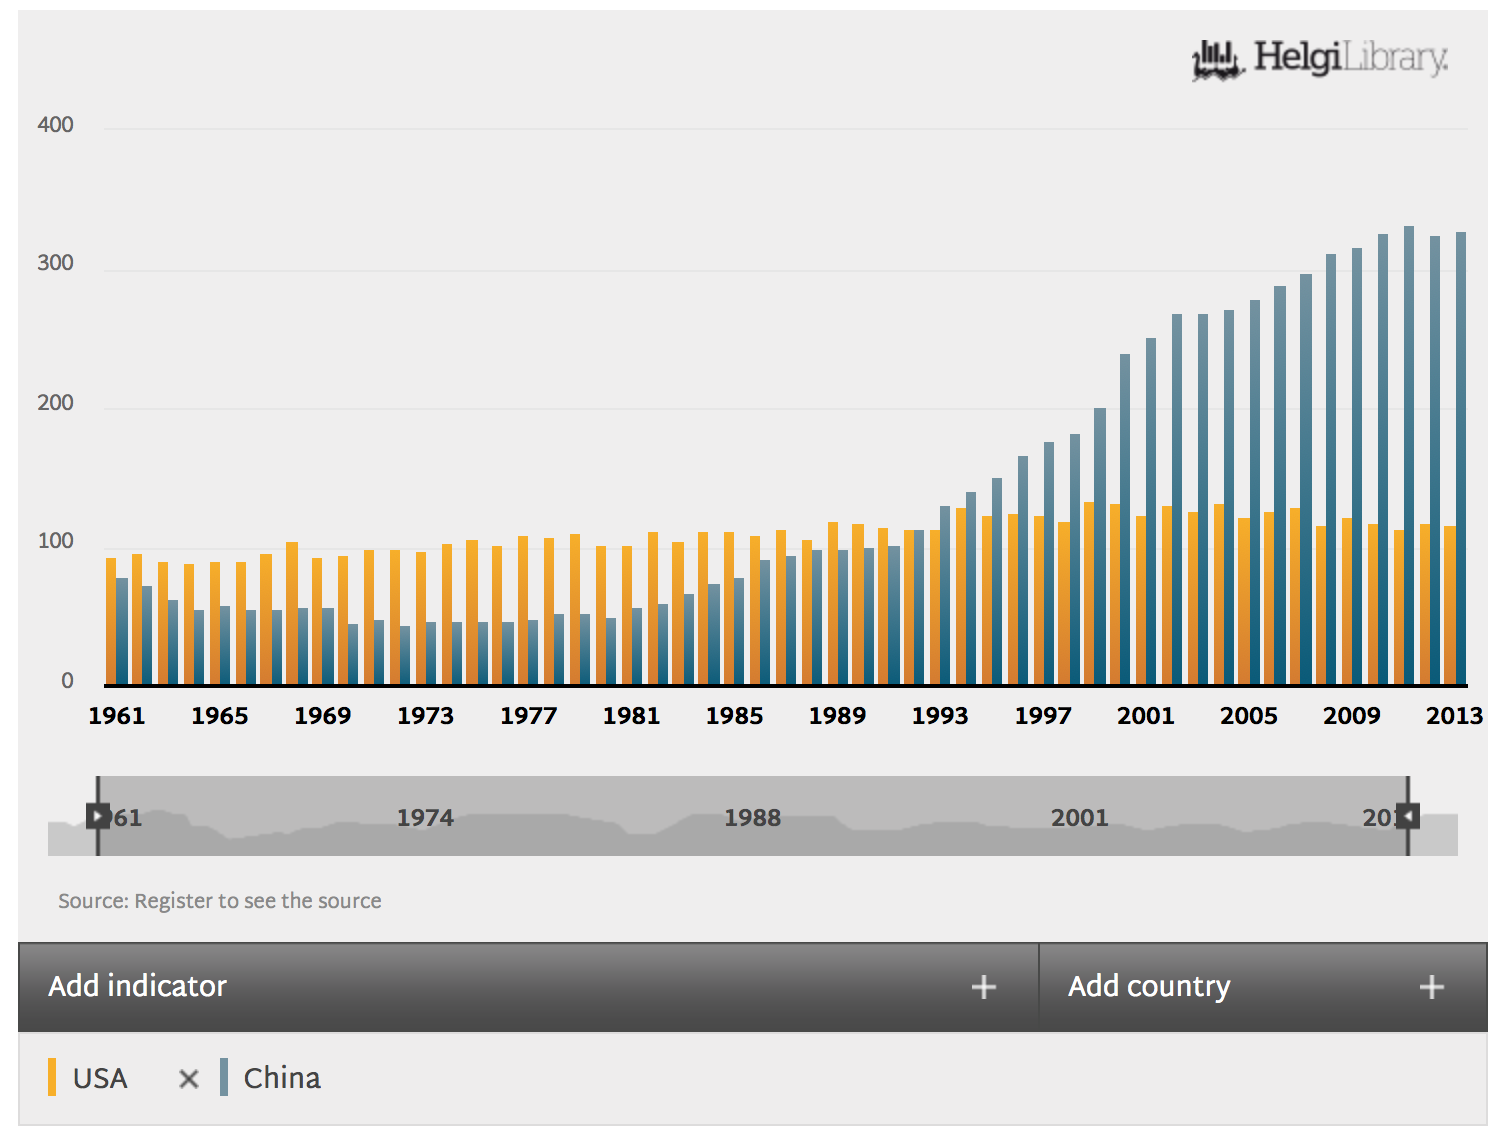The width and height of the screenshot is (1502, 1142).
Task: Grab the left range slider handle
Action: pos(97,817)
